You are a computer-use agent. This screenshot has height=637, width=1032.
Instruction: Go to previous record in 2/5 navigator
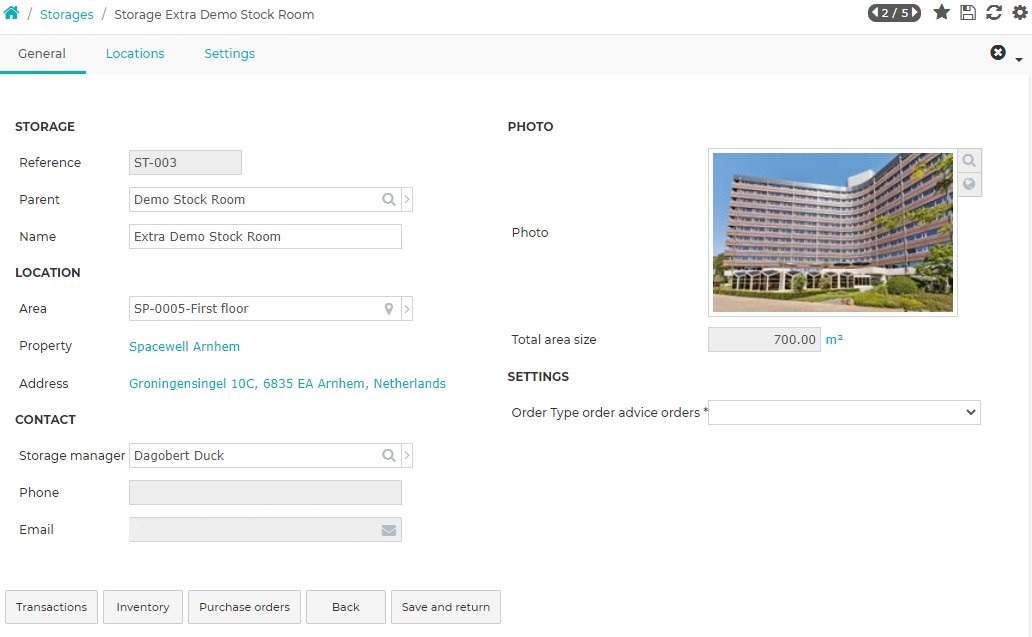tap(876, 13)
